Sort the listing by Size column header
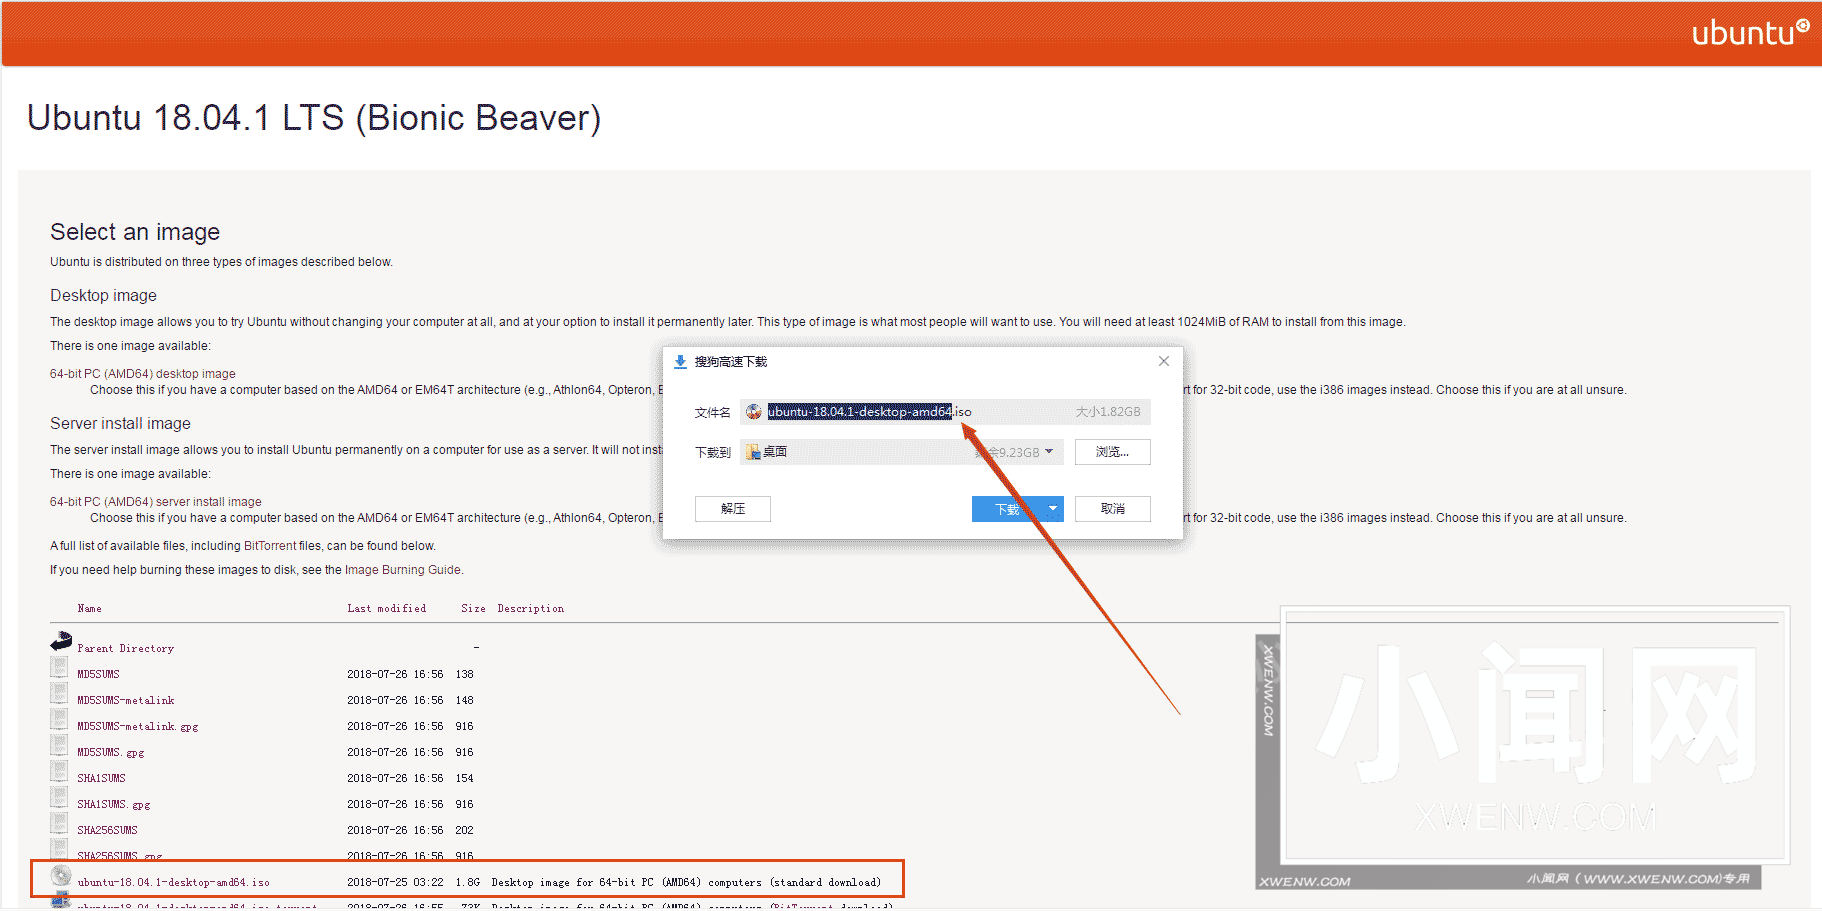 click(473, 609)
